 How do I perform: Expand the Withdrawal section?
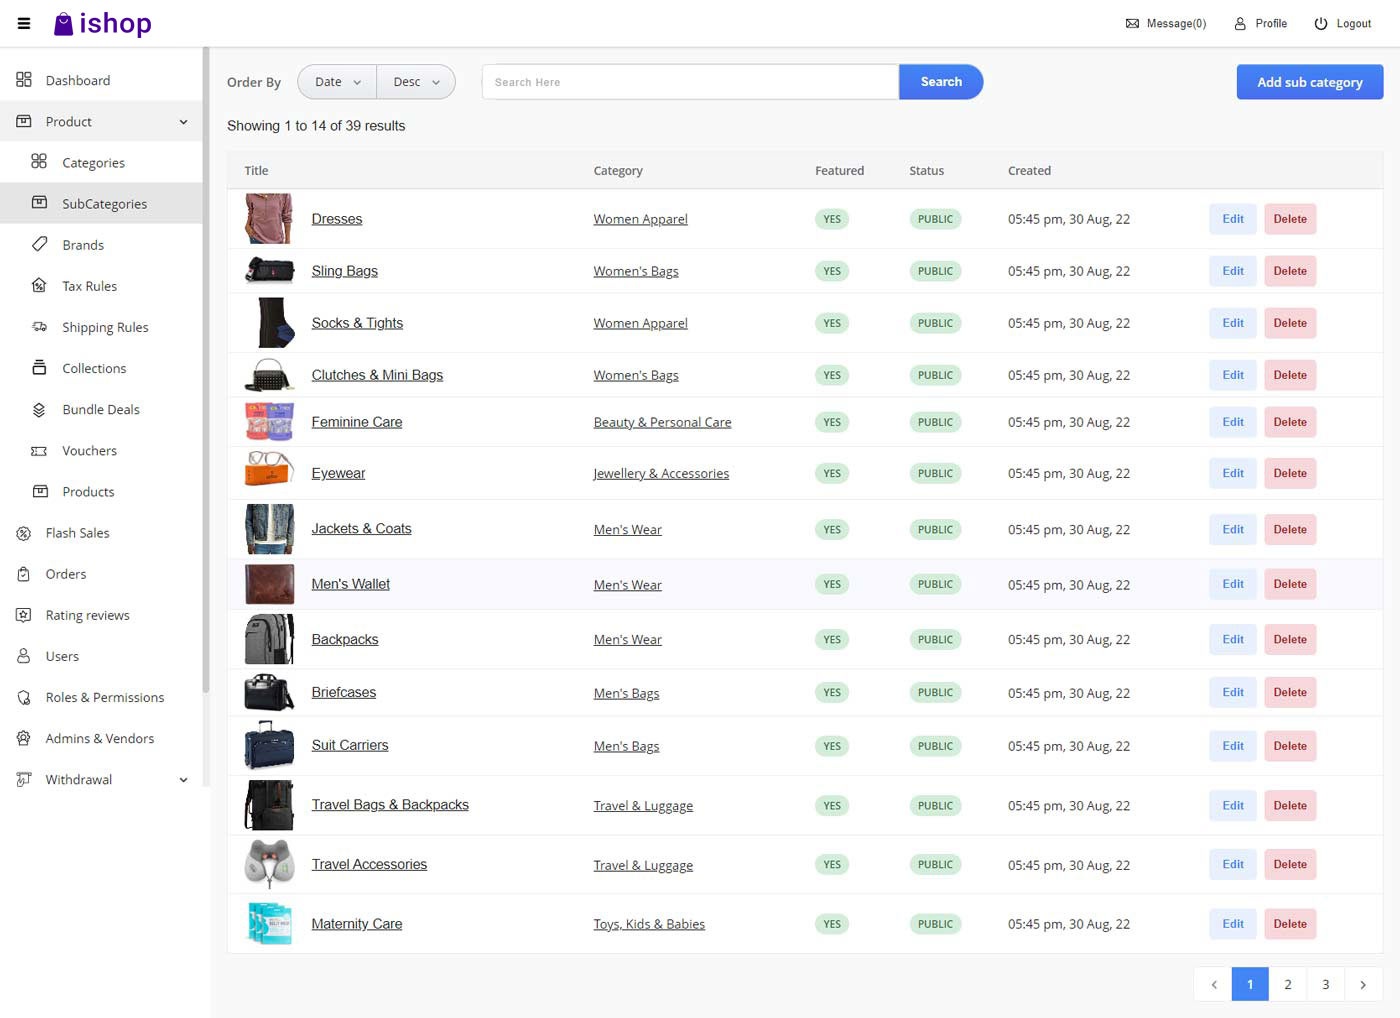183,779
